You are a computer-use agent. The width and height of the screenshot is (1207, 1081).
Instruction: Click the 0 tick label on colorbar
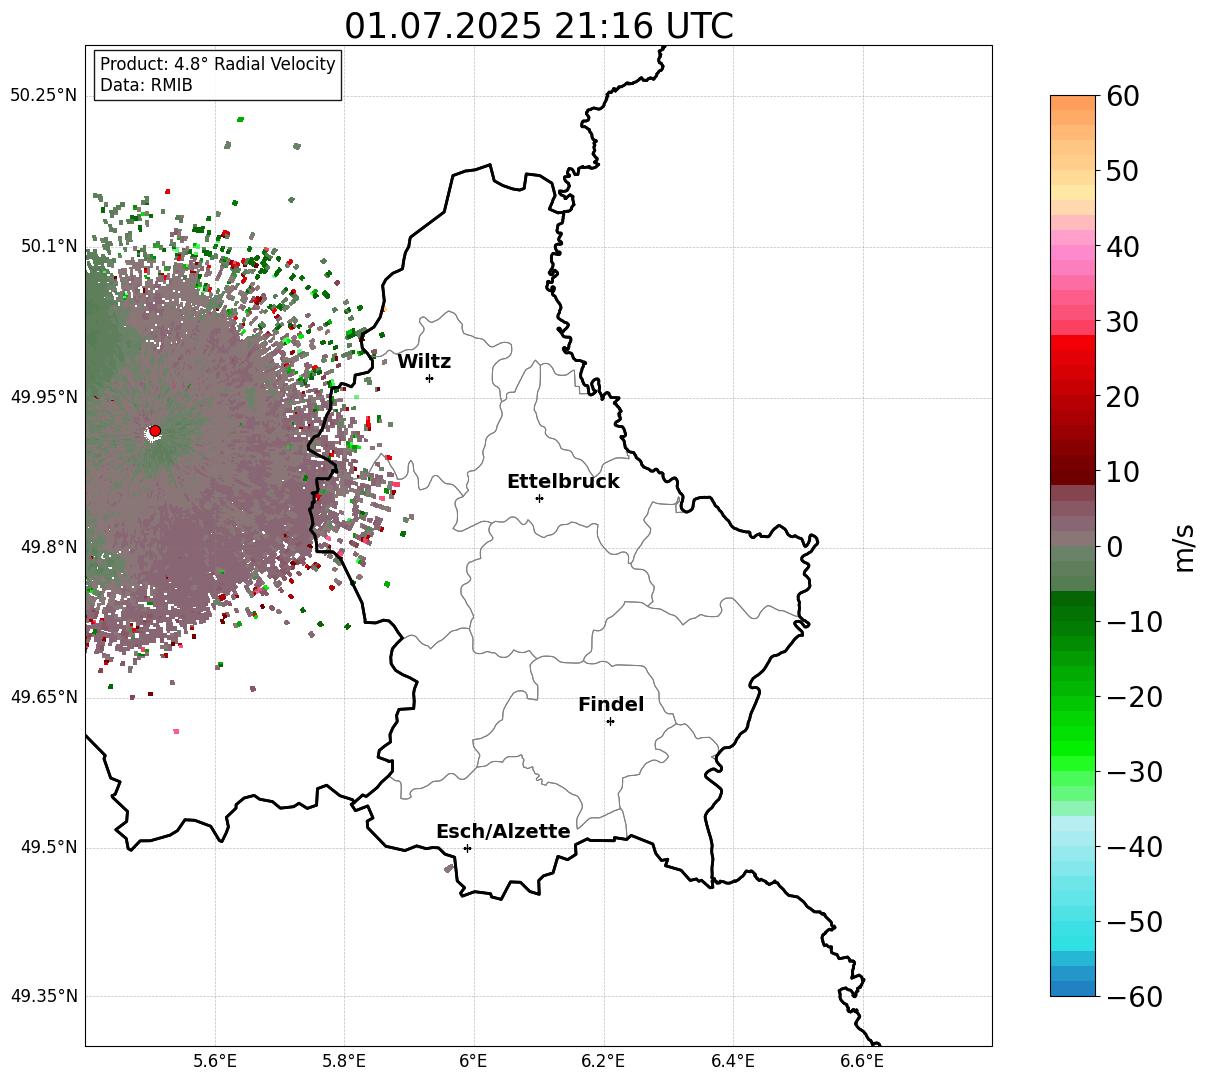coord(1115,547)
